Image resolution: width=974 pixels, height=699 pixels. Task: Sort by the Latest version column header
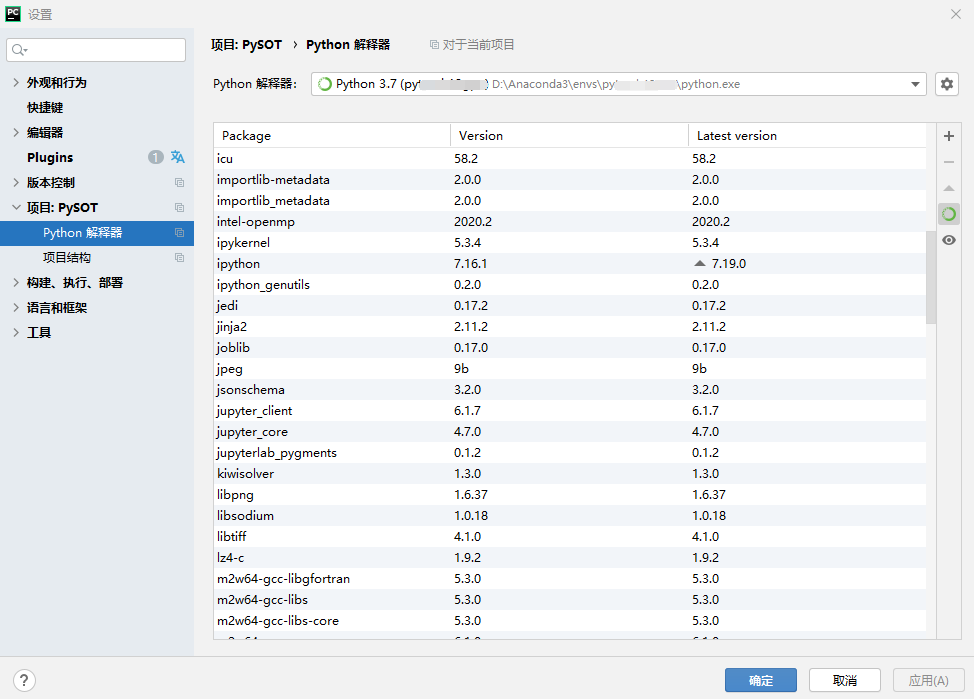tap(808, 135)
